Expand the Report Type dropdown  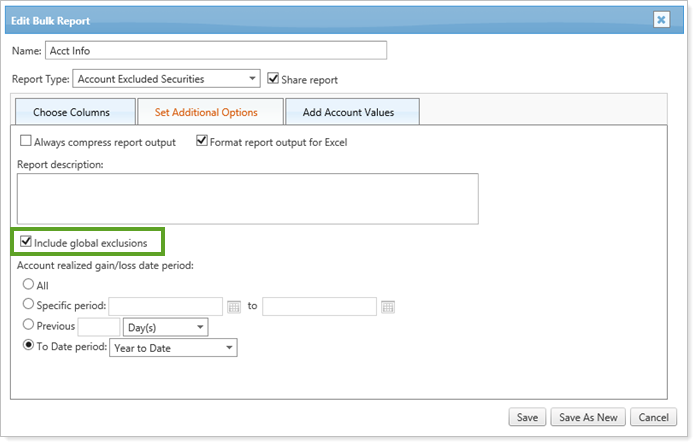(x=167, y=79)
